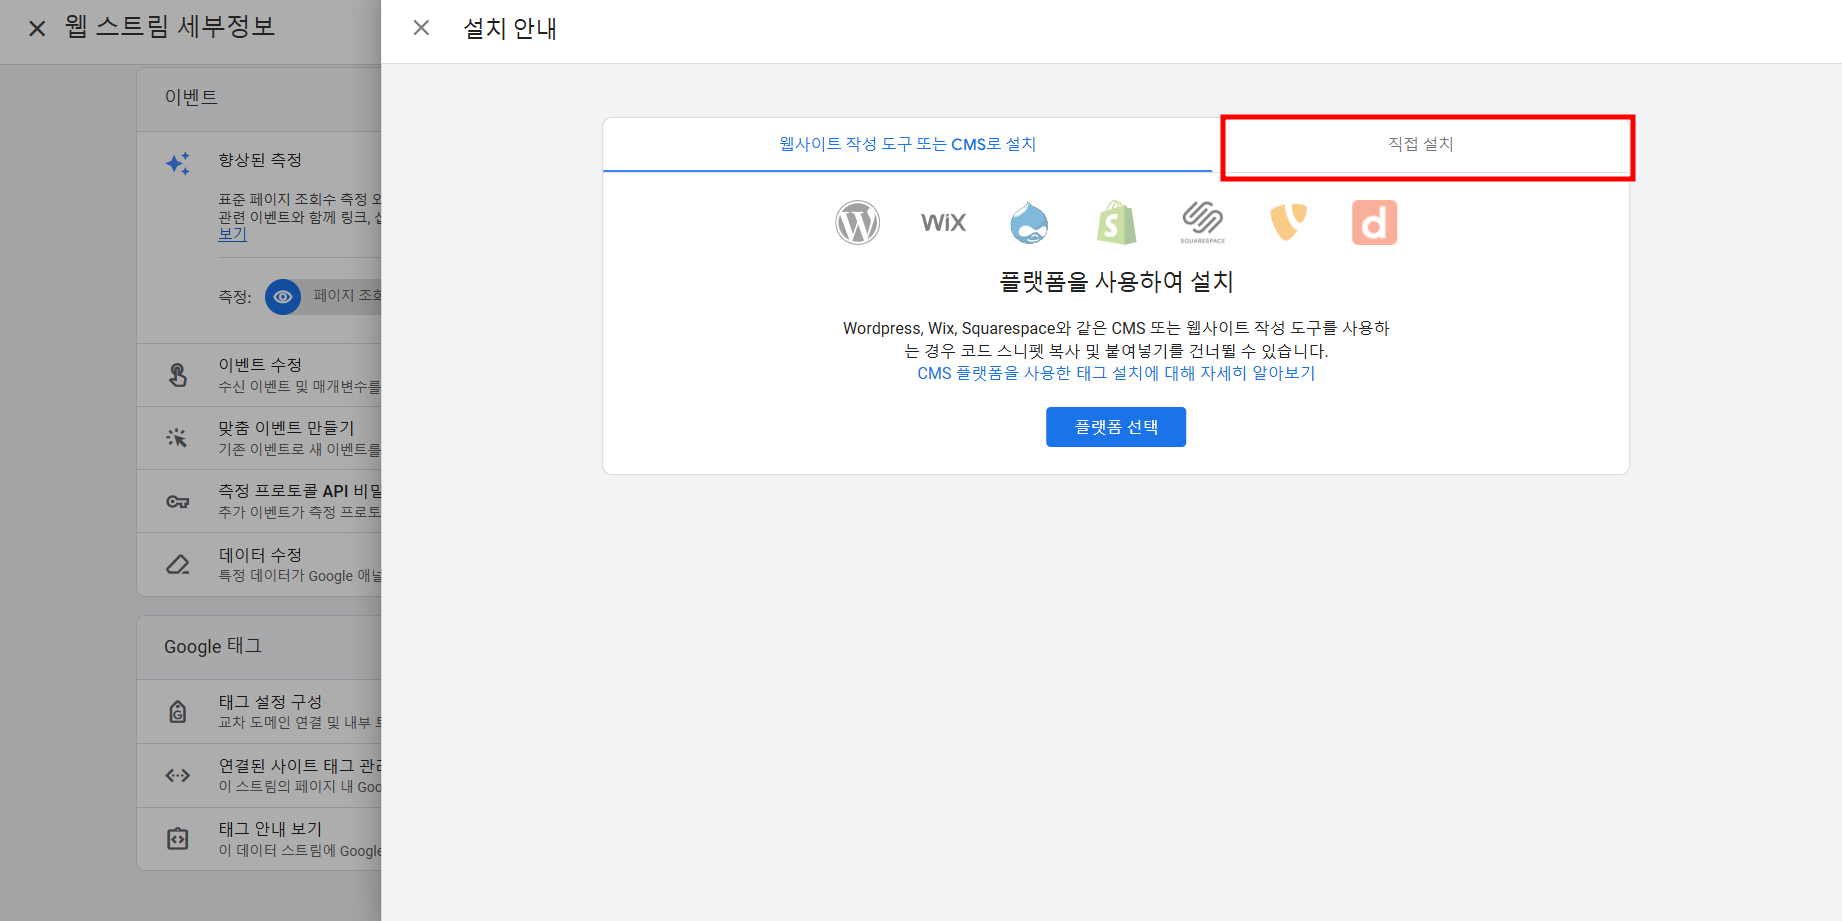Switch to the 직접 설치 tab

(x=1421, y=144)
